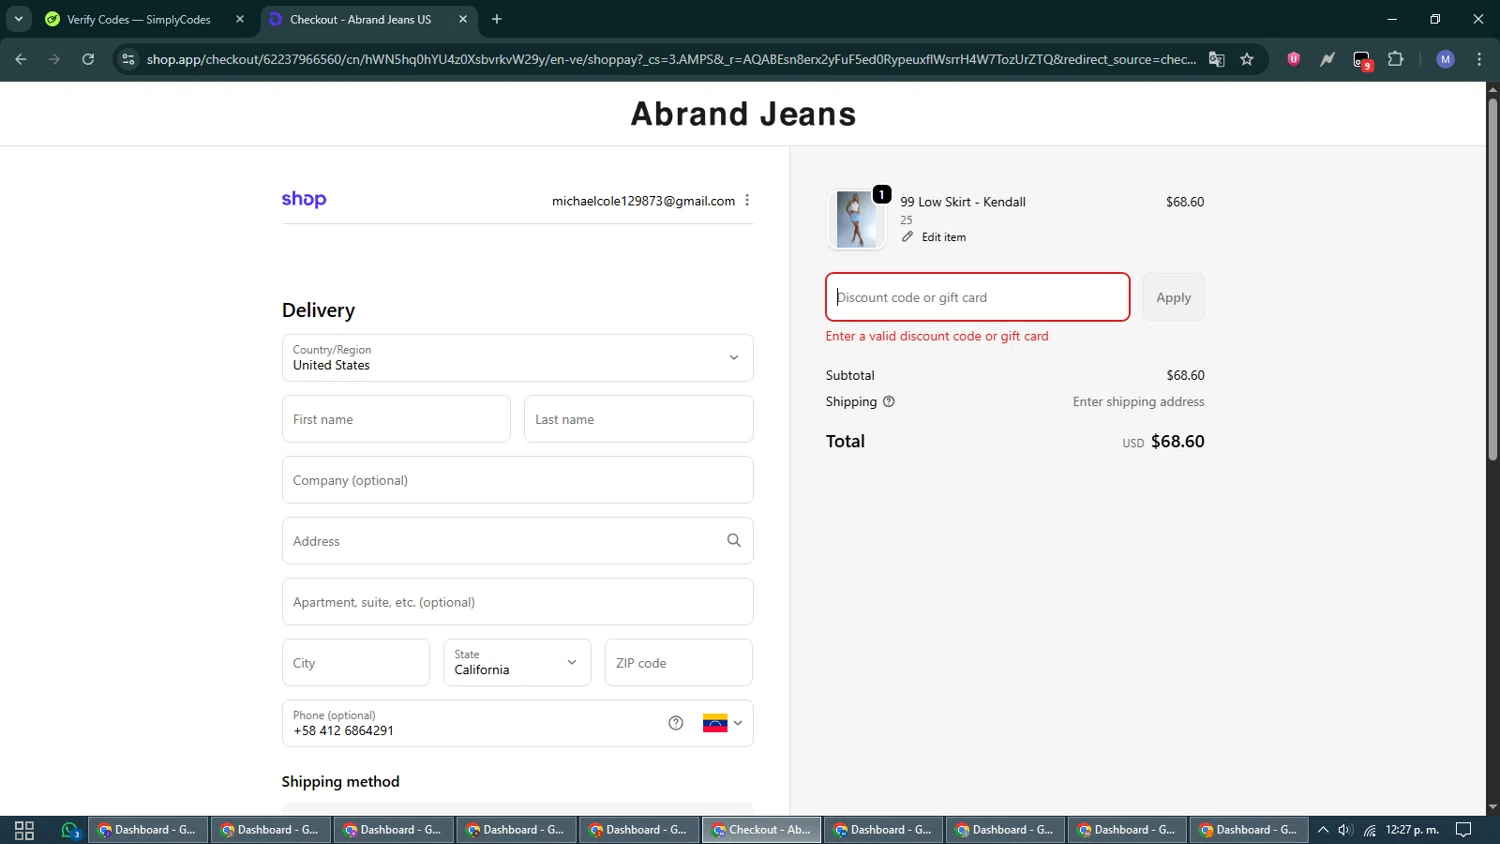Click the taskbar clock 12:27 p. m.
This screenshot has height=844, width=1500.
1412,830
